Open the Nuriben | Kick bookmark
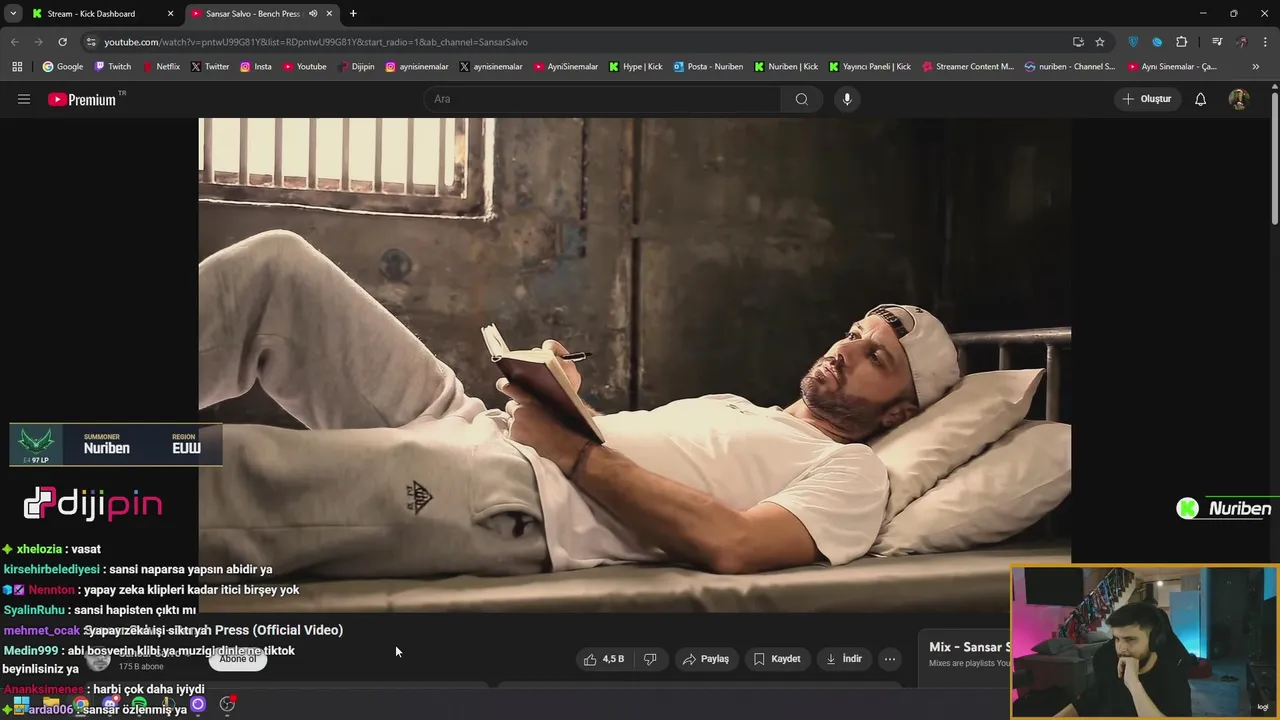The height and width of the screenshot is (720, 1280). pyautogui.click(x=786, y=67)
